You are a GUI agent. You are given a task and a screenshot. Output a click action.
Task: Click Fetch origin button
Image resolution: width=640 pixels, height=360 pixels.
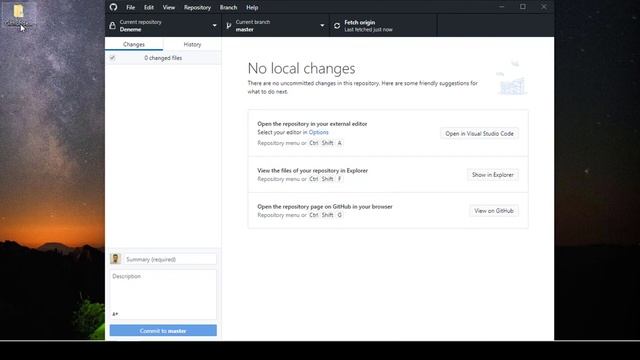click(x=383, y=26)
